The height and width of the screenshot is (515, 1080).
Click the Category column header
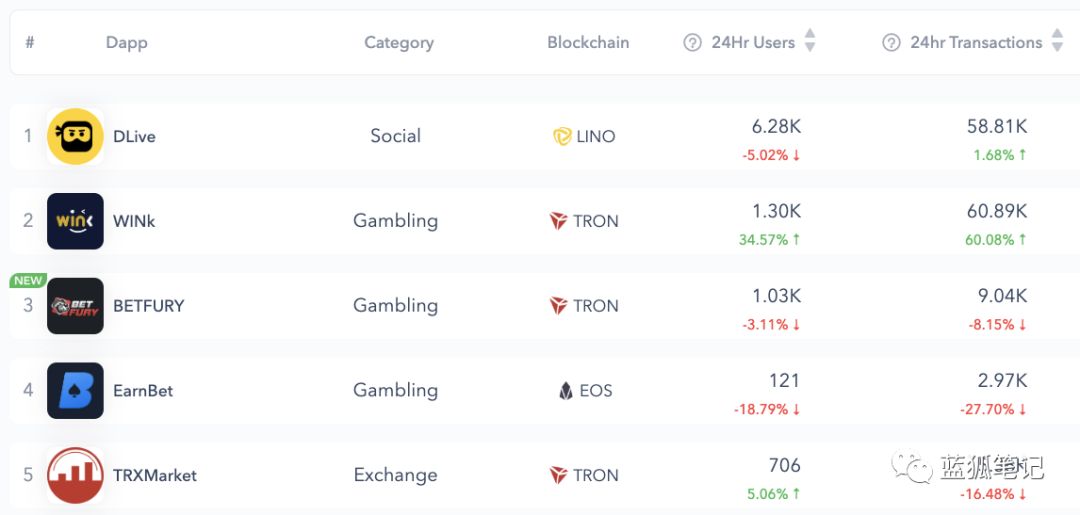(398, 42)
